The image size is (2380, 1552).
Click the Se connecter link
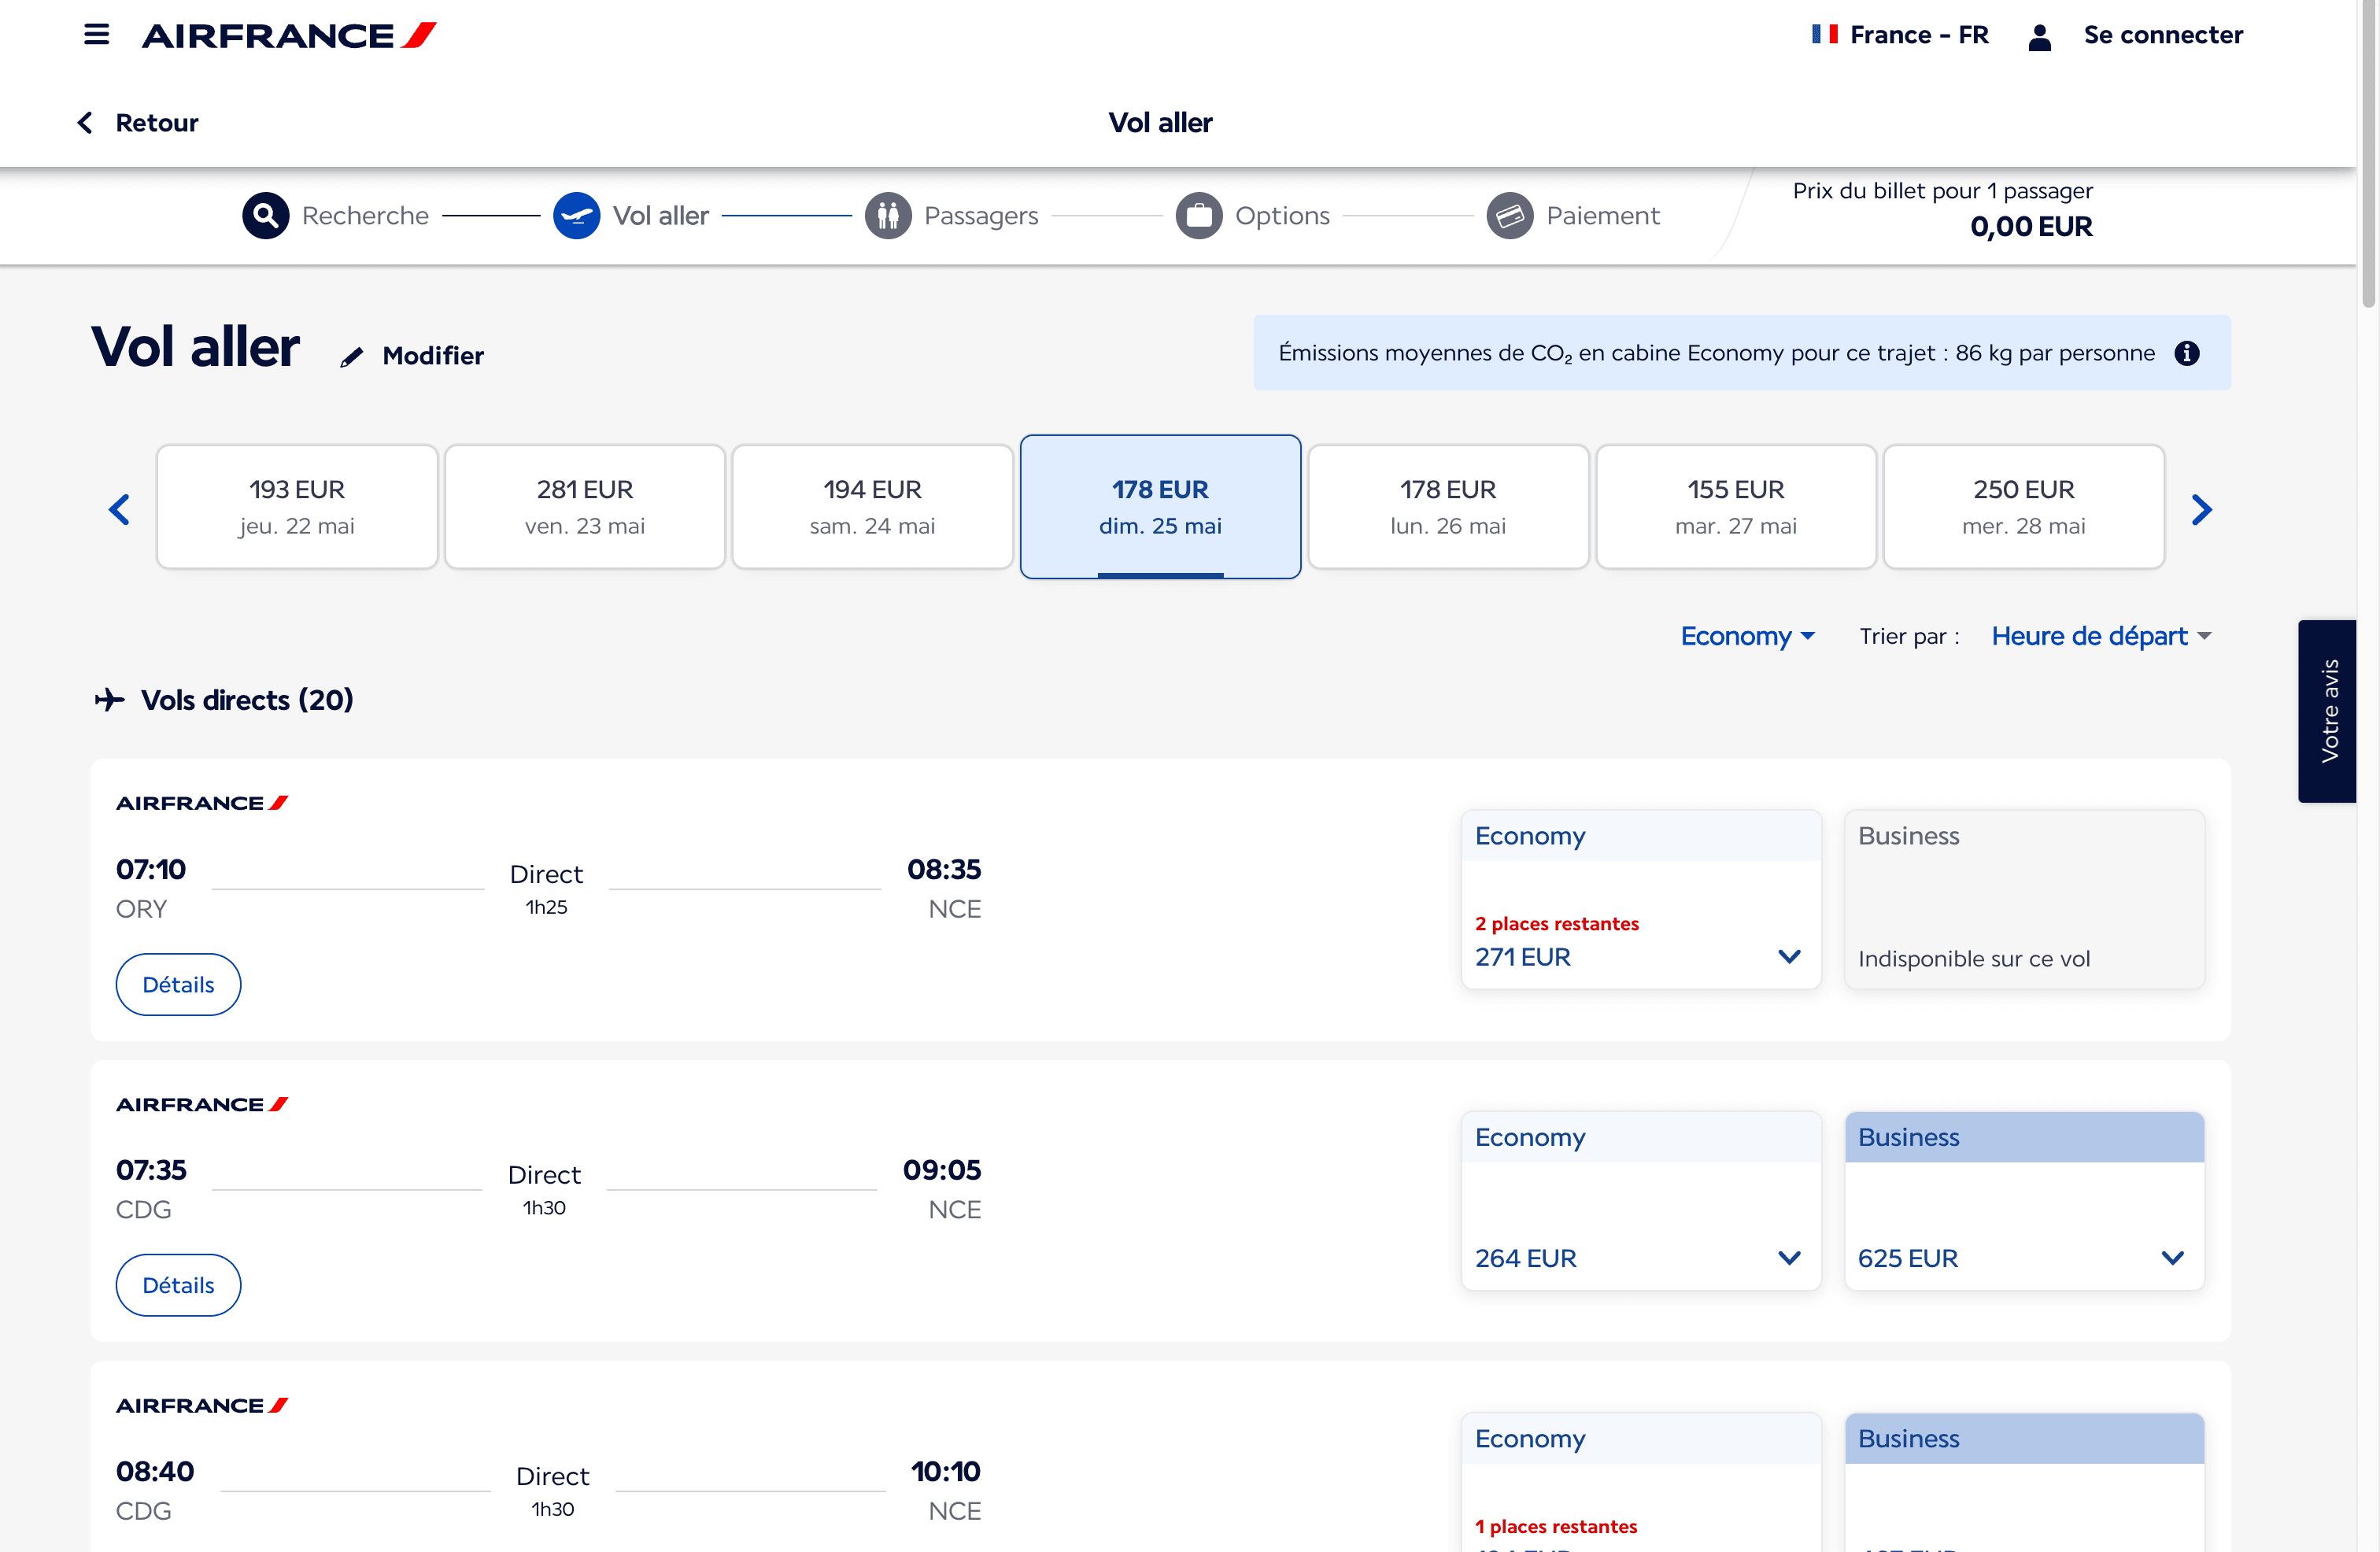pos(2162,35)
